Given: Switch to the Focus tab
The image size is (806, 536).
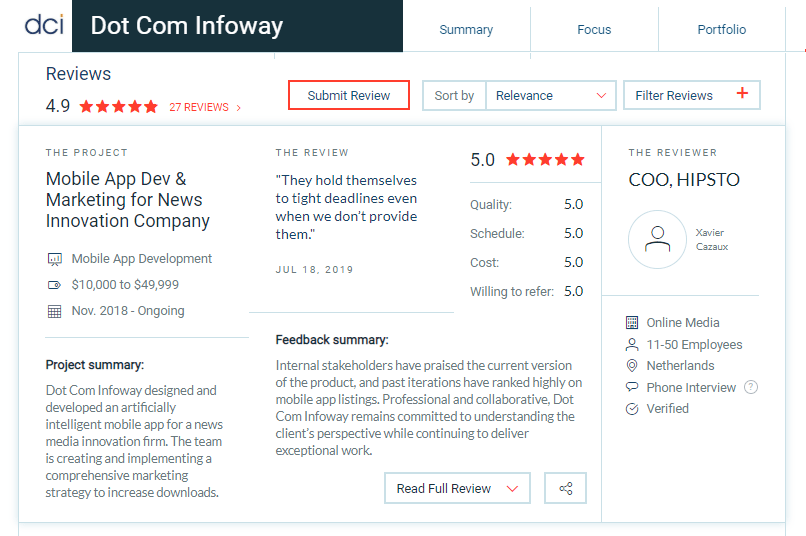Looking at the screenshot, I should (x=594, y=29).
